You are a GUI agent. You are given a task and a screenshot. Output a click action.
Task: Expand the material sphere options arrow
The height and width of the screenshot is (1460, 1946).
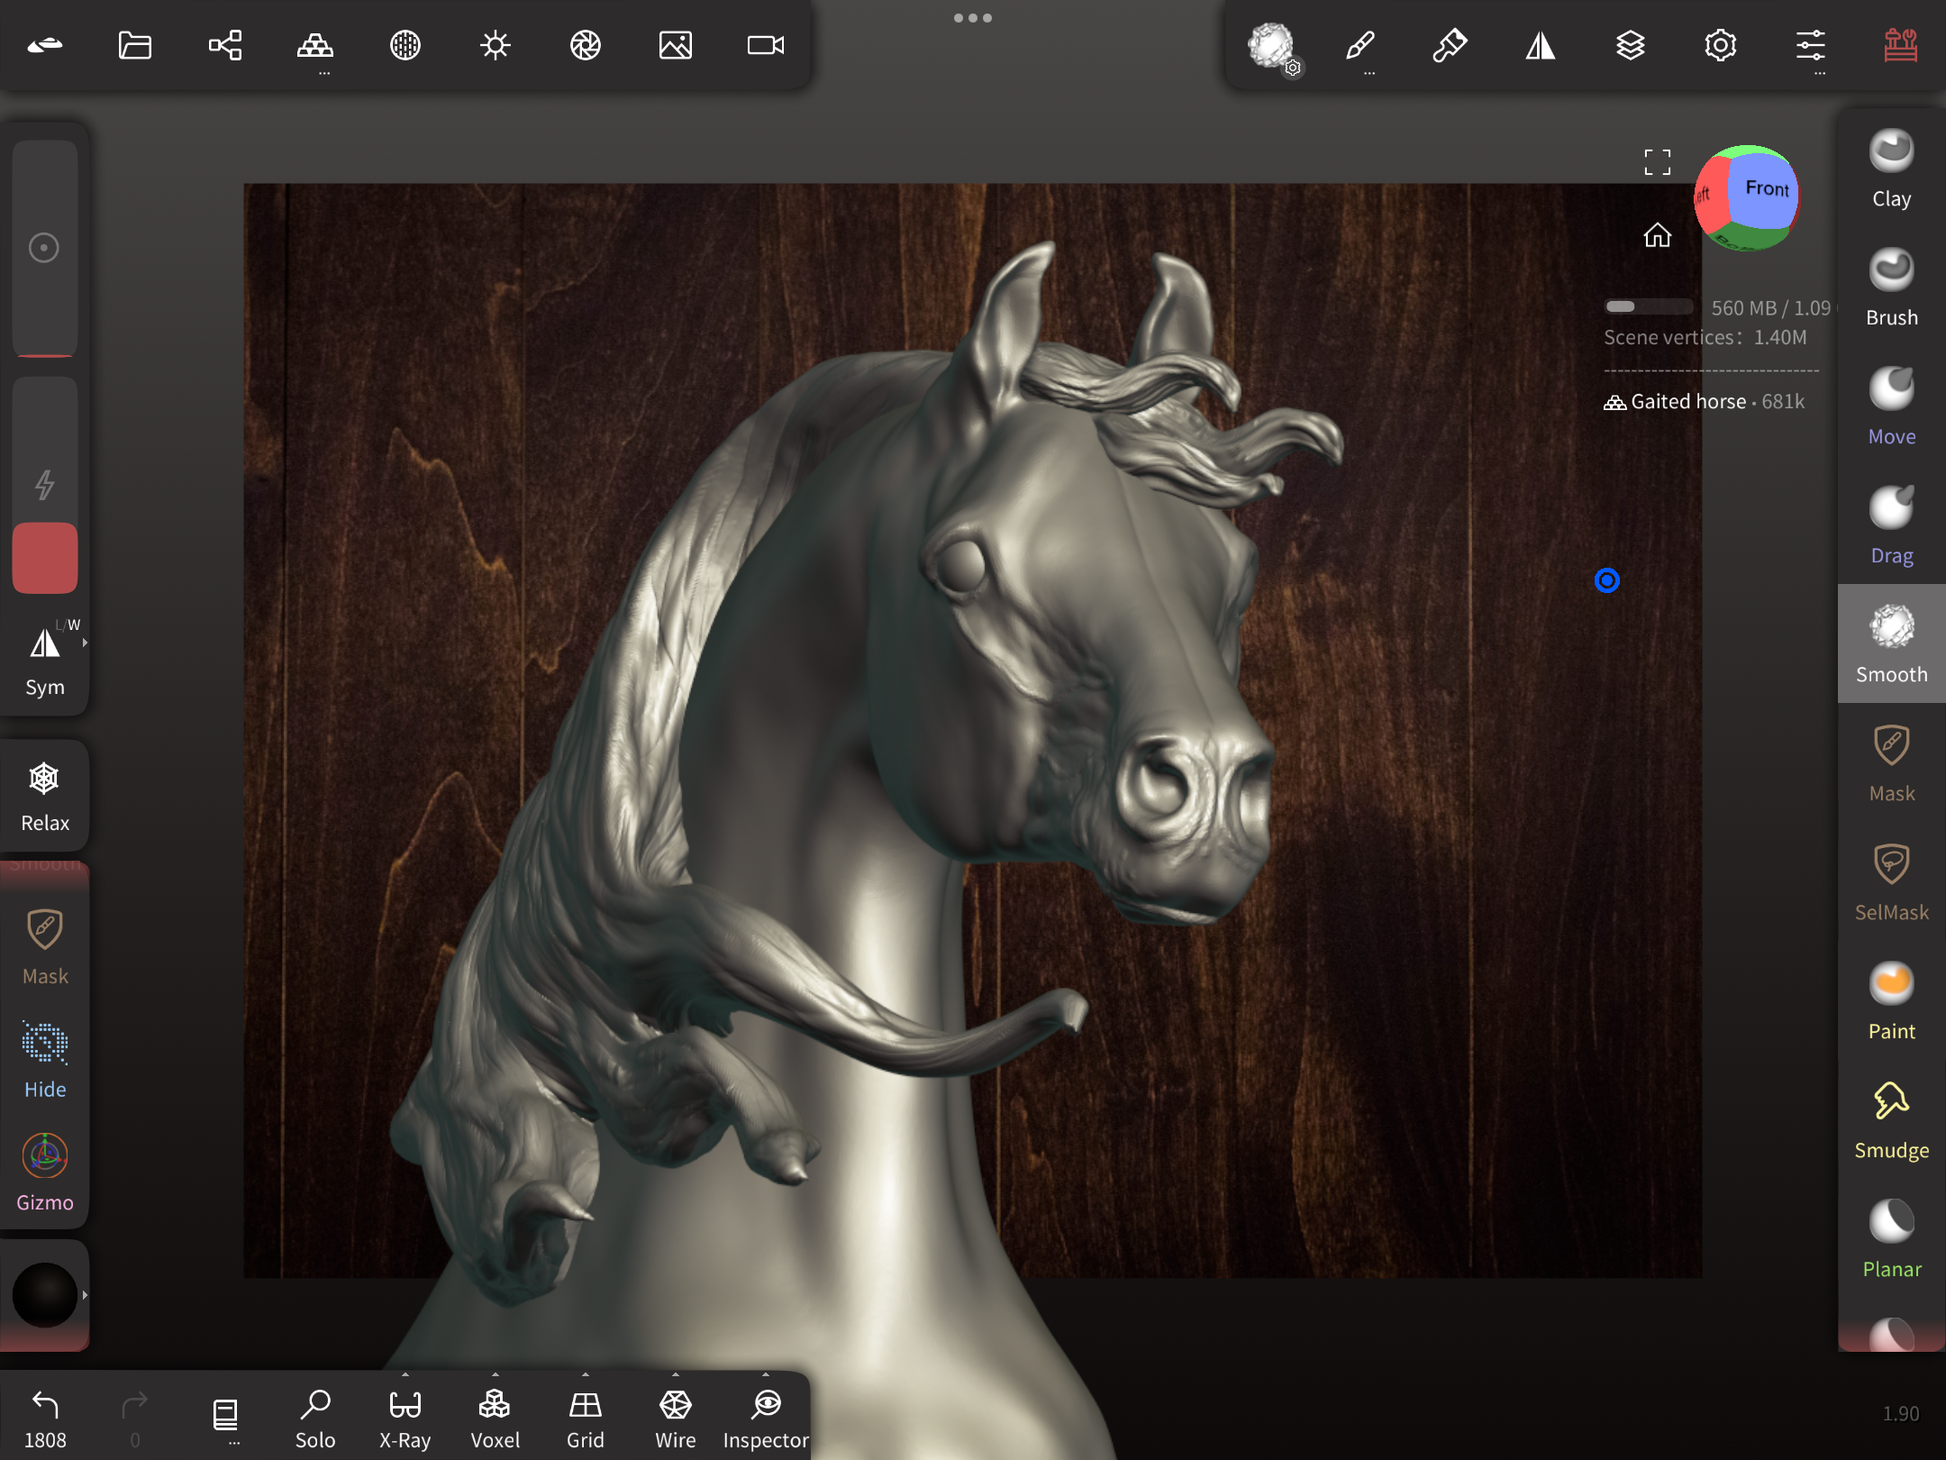click(85, 1295)
